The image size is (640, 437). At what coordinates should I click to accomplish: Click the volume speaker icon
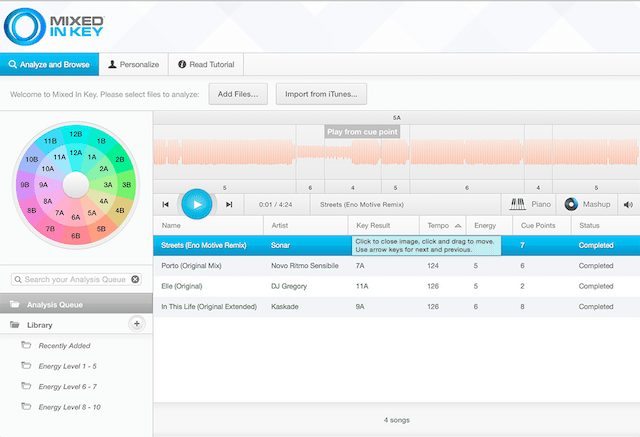click(x=628, y=204)
